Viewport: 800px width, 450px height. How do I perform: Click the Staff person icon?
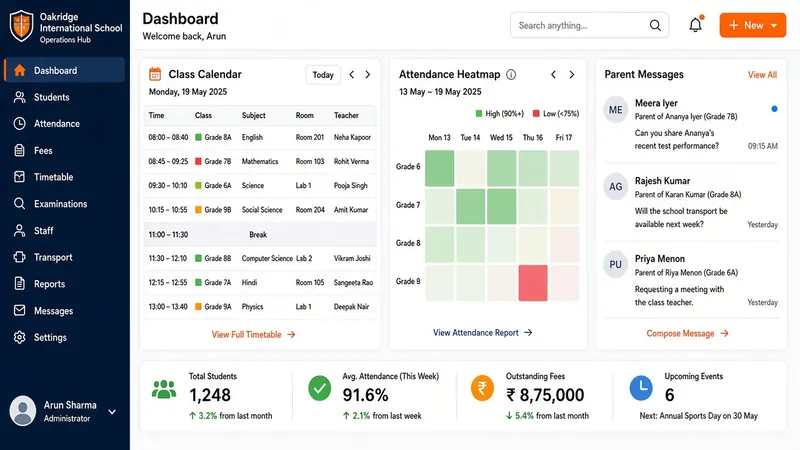click(x=19, y=231)
